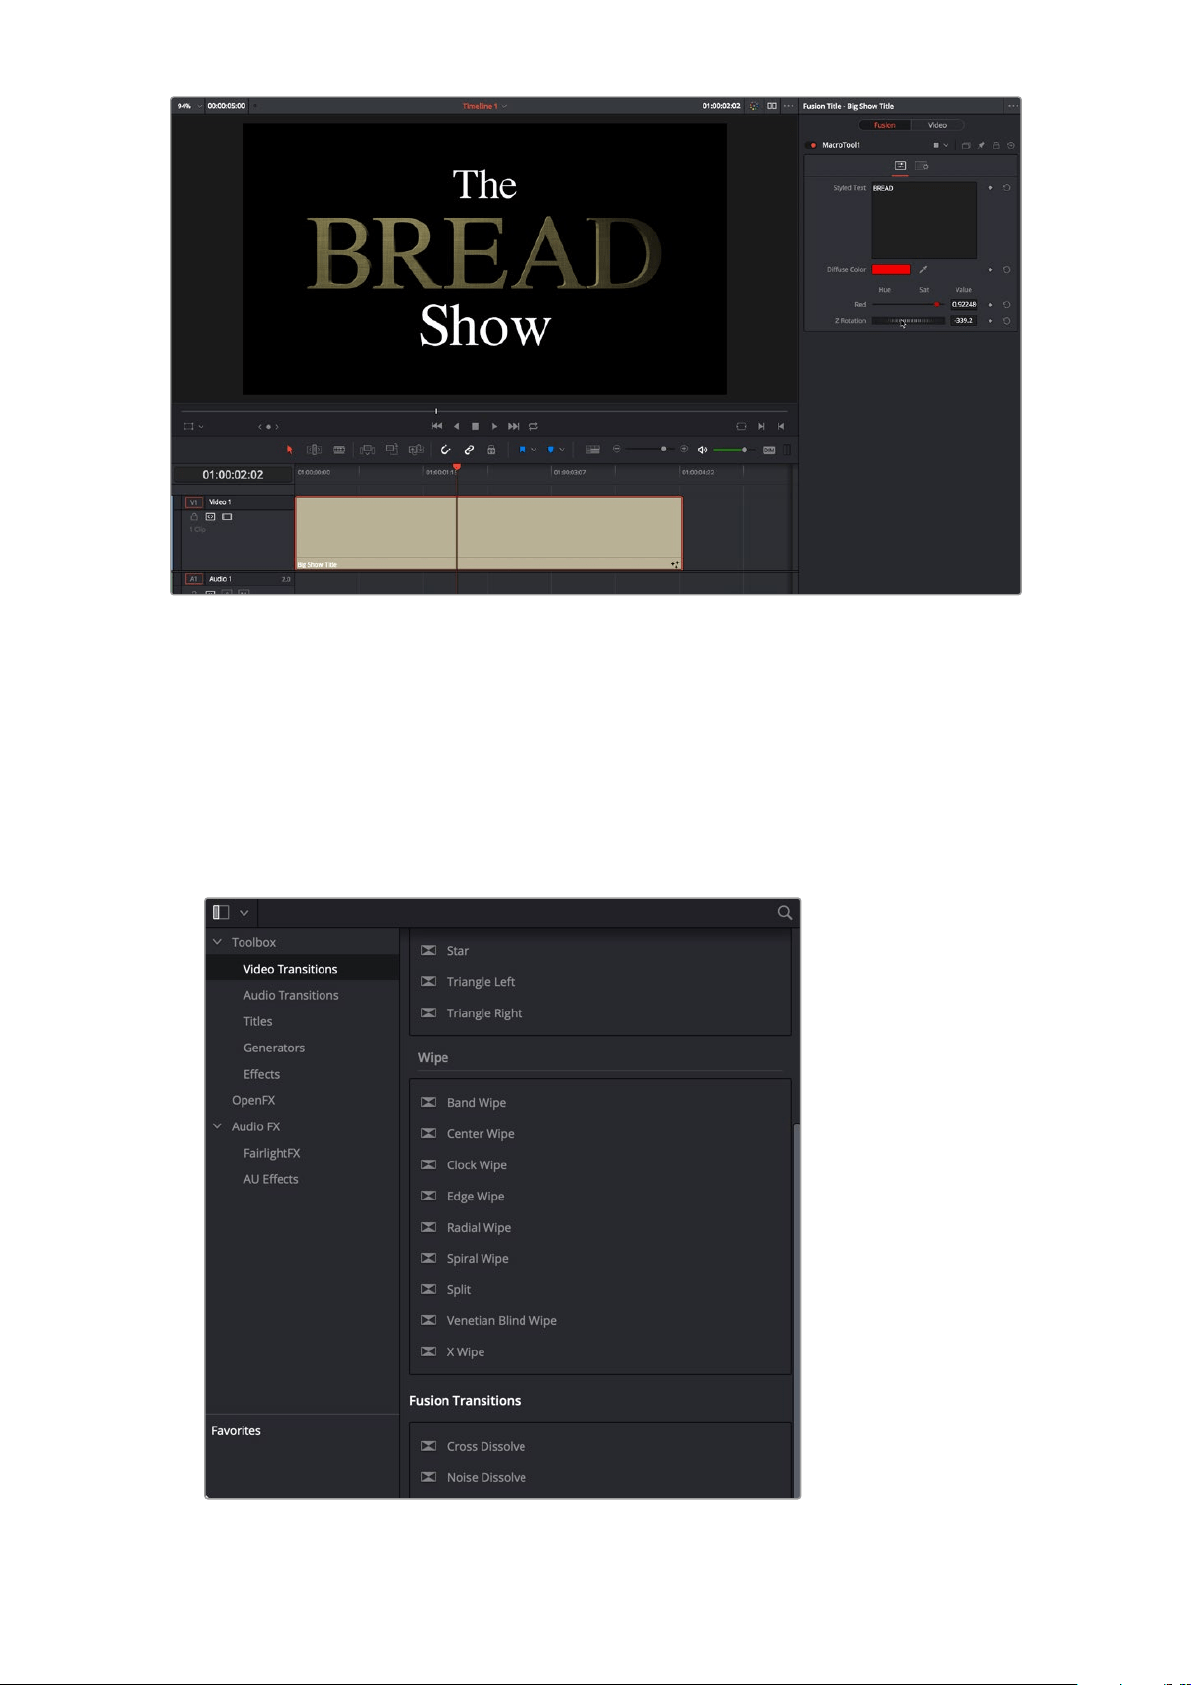Switch to the Video inspector tab

click(937, 125)
